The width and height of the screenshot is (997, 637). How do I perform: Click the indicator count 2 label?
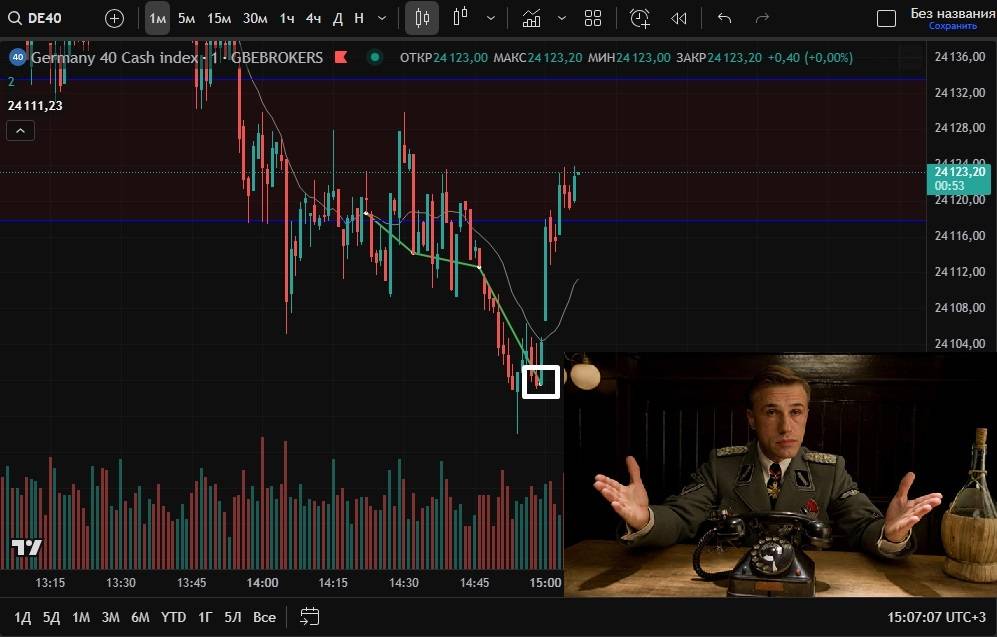(x=11, y=81)
